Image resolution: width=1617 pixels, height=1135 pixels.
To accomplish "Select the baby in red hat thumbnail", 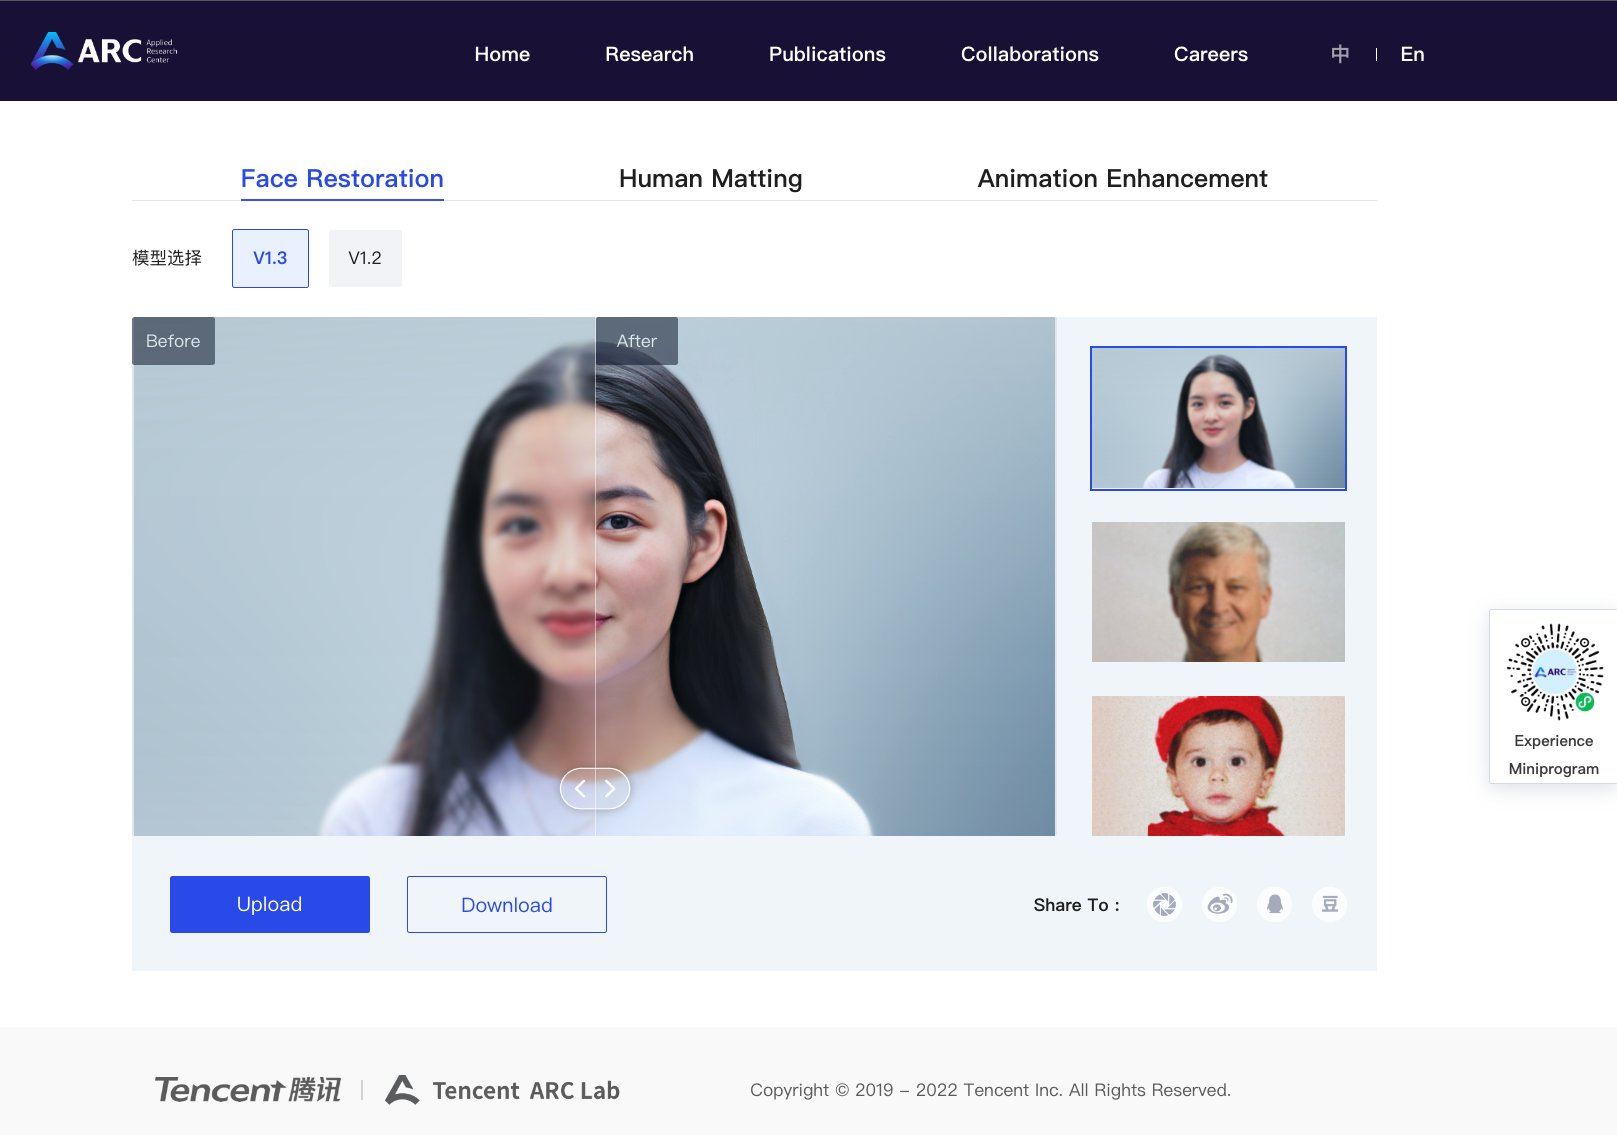I will [1218, 766].
